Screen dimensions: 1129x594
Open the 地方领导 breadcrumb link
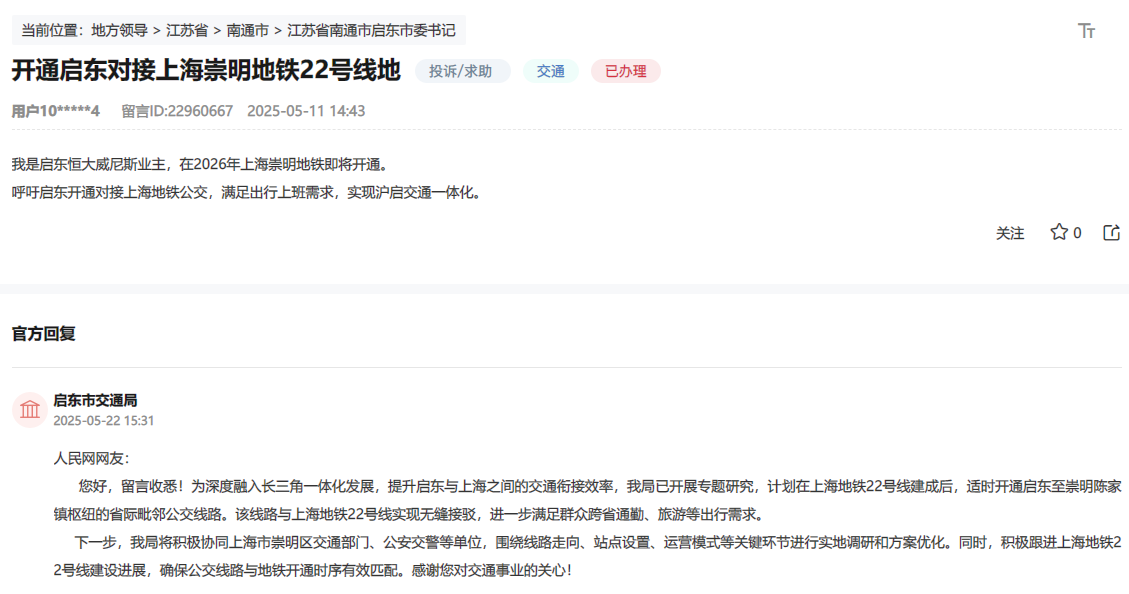[x=120, y=30]
